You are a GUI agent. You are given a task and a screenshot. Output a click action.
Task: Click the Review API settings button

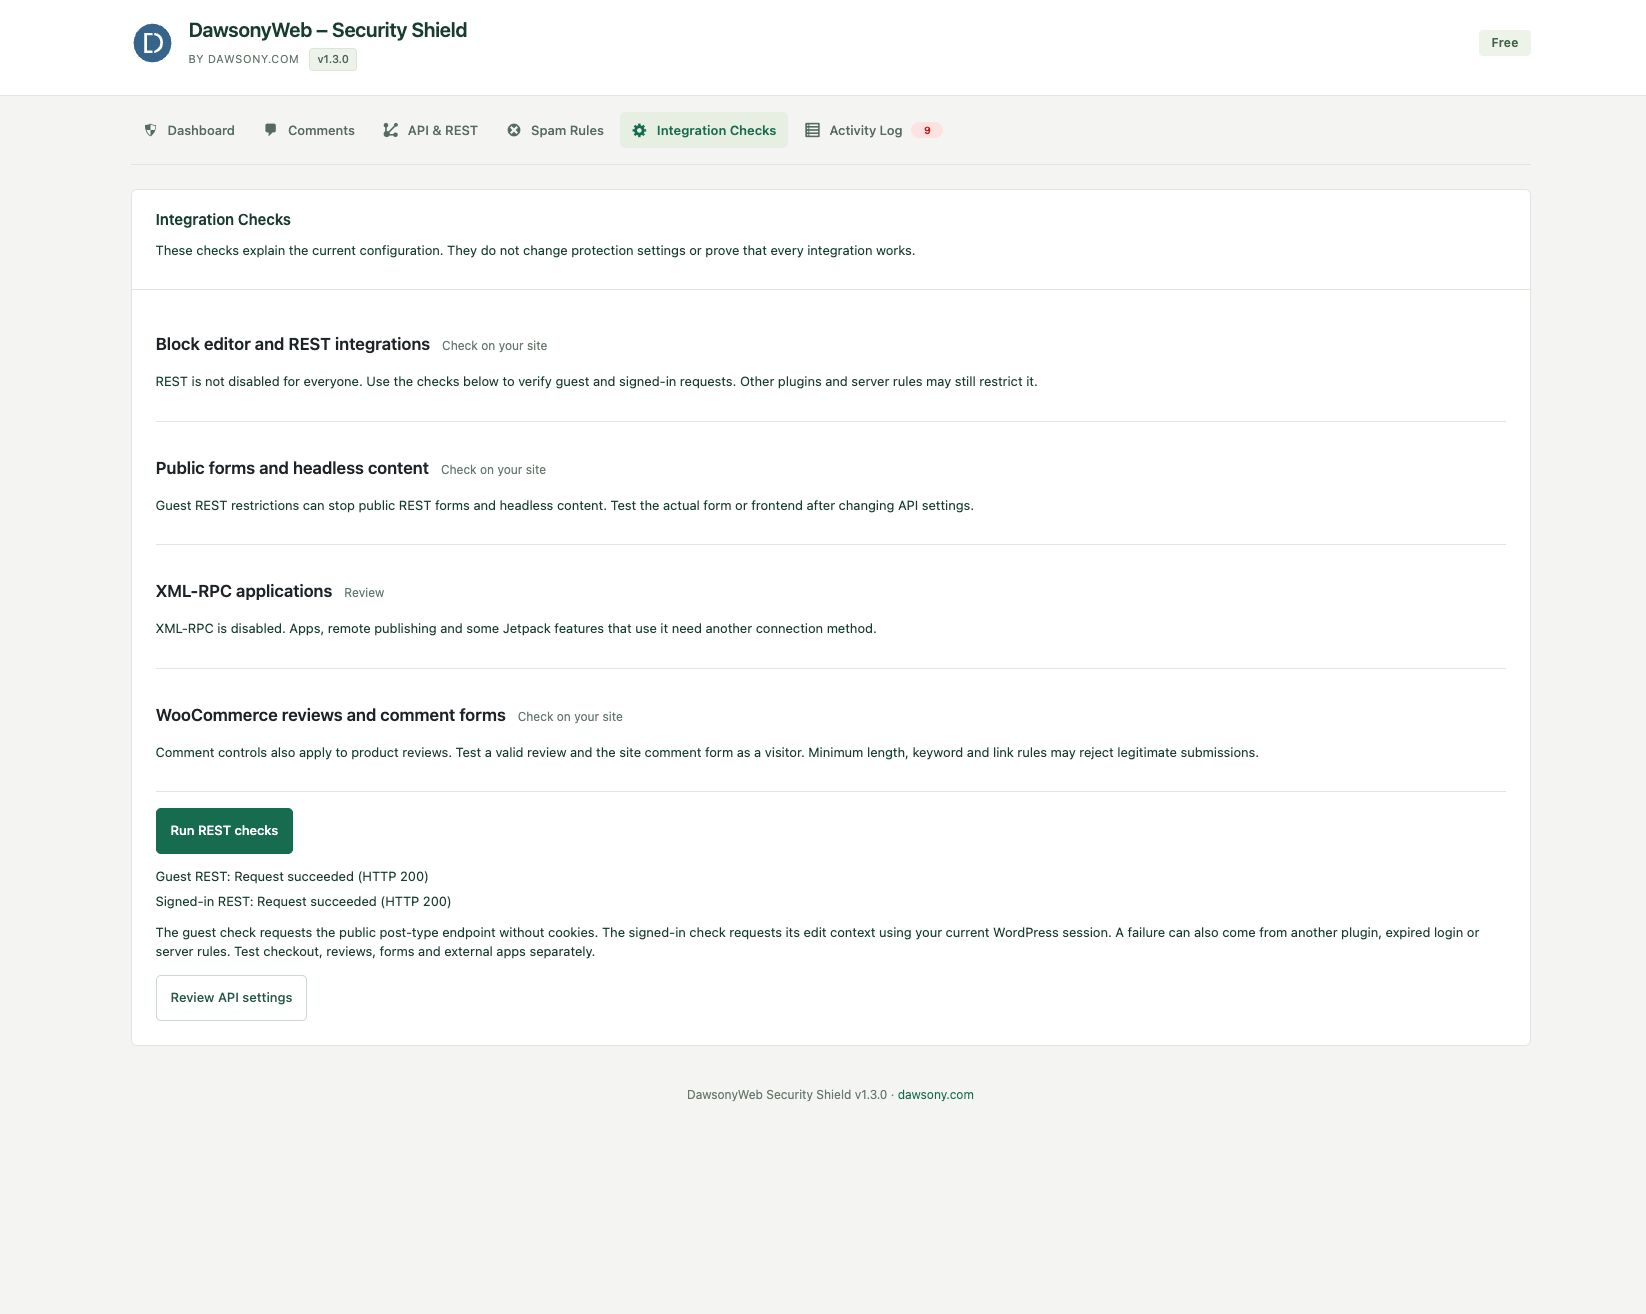point(231,998)
